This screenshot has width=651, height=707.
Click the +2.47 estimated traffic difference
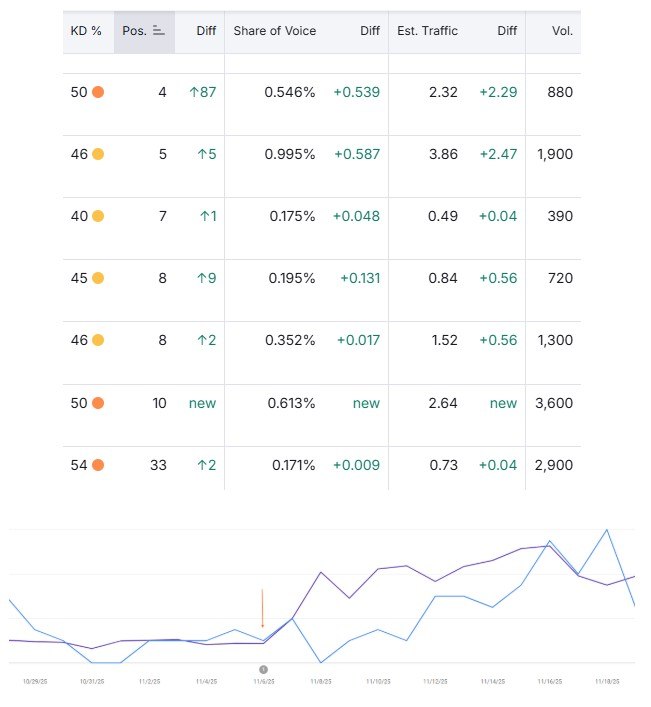498,154
